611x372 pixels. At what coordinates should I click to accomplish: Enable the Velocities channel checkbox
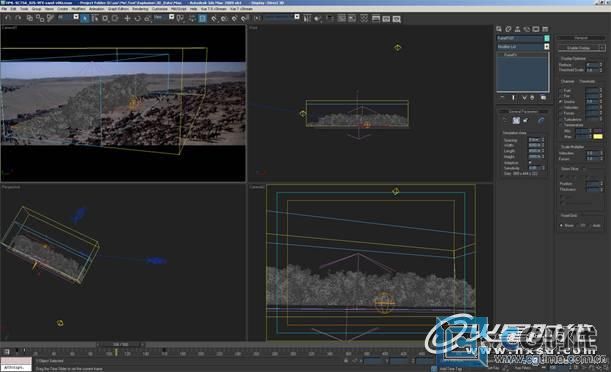pos(562,107)
